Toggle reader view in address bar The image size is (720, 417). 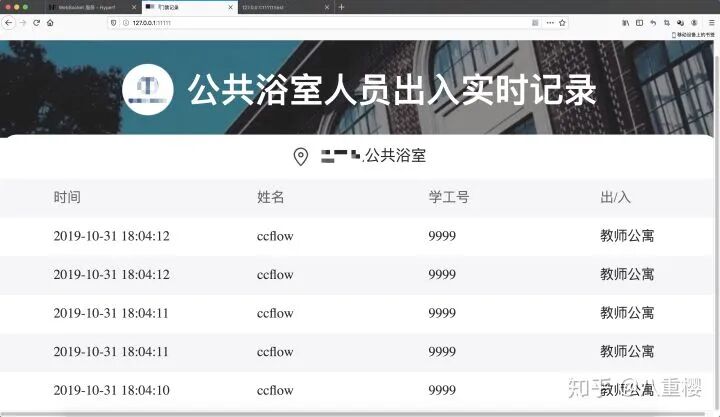(535, 23)
